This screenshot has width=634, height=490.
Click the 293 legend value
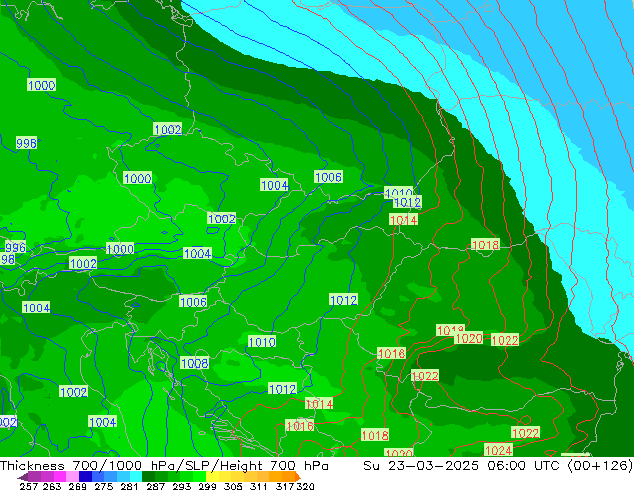pyautogui.click(x=182, y=486)
